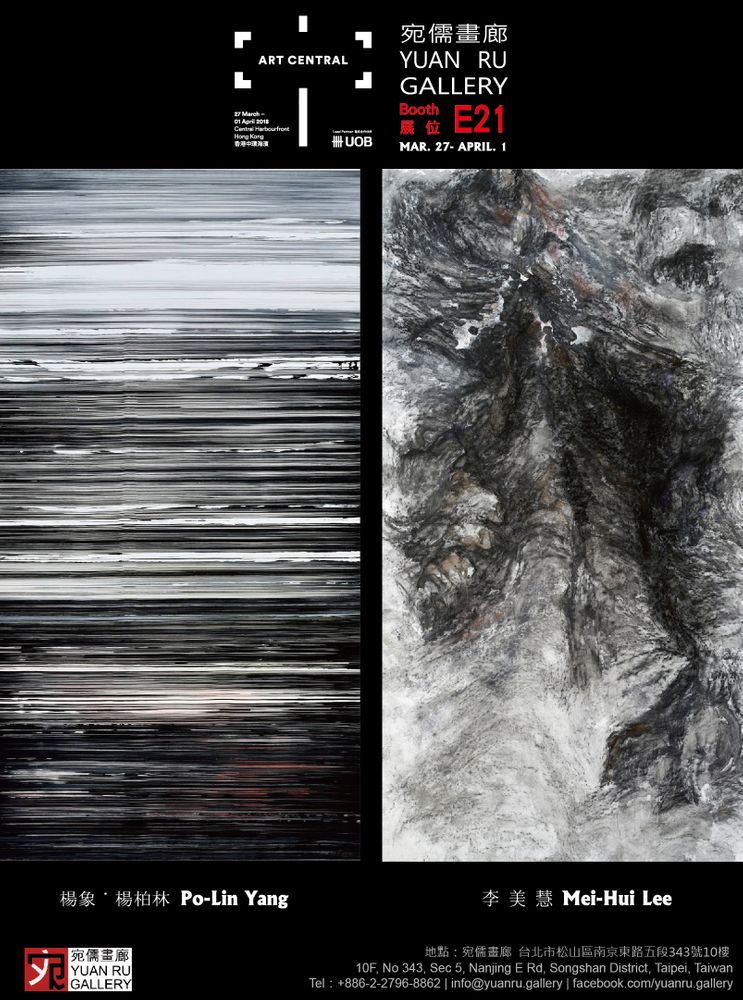Select the Chinese name 李美慧
The width and height of the screenshot is (743, 1000).
click(x=517, y=899)
